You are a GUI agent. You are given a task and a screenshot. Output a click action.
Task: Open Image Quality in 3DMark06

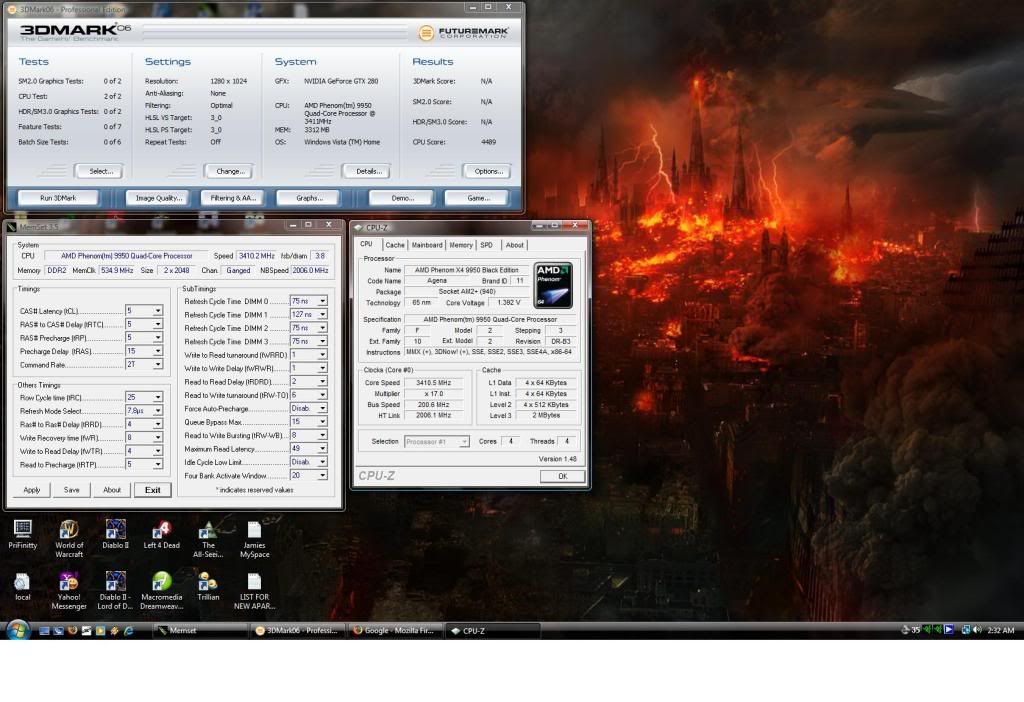click(x=159, y=198)
